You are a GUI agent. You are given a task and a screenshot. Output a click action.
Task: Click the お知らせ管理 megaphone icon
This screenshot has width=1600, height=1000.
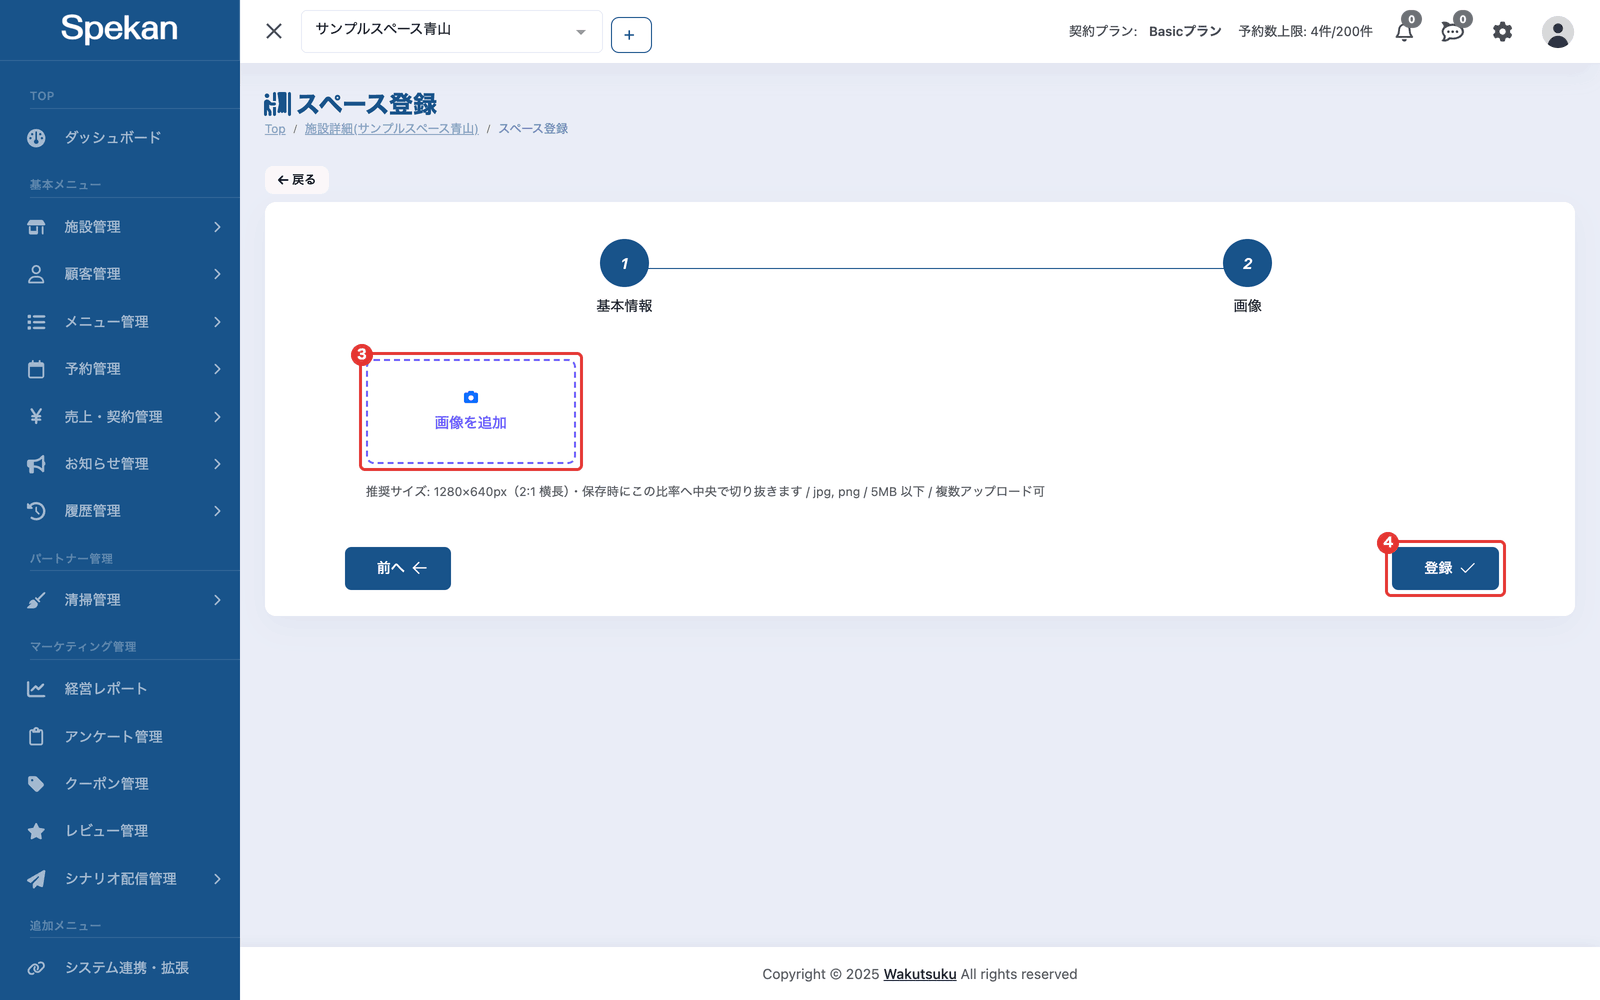coord(36,464)
